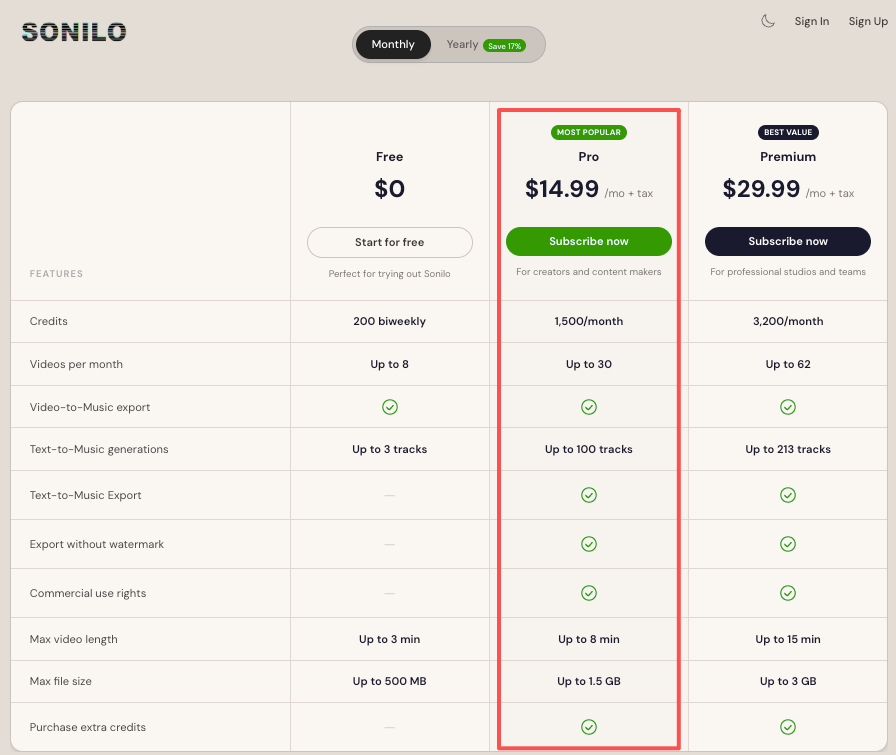Click the SONILO logo

click(x=73, y=31)
